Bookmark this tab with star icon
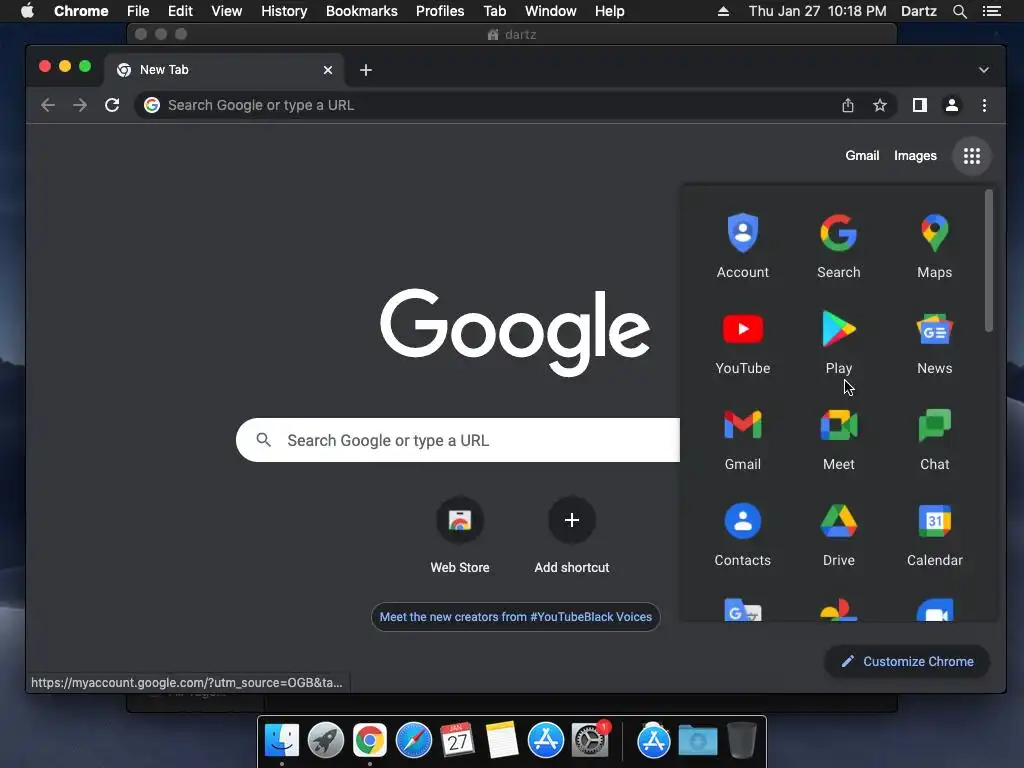This screenshot has height=768, width=1024. click(x=880, y=105)
